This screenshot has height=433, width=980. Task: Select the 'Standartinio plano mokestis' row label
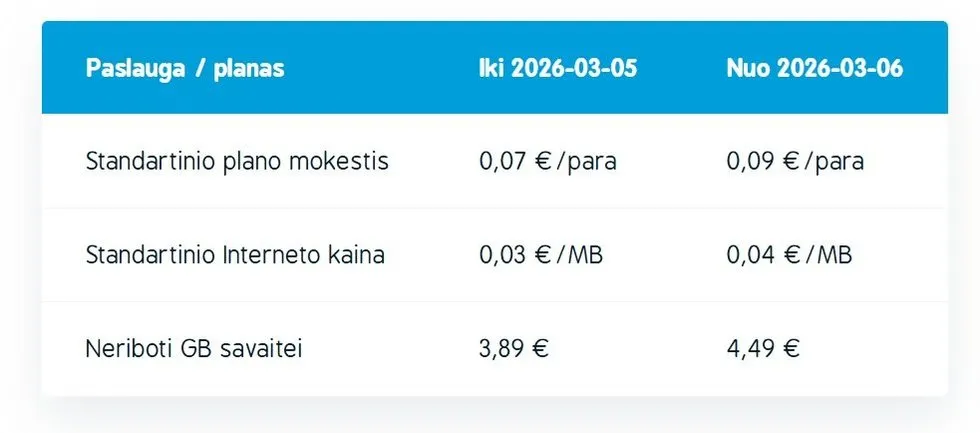pos(237,161)
